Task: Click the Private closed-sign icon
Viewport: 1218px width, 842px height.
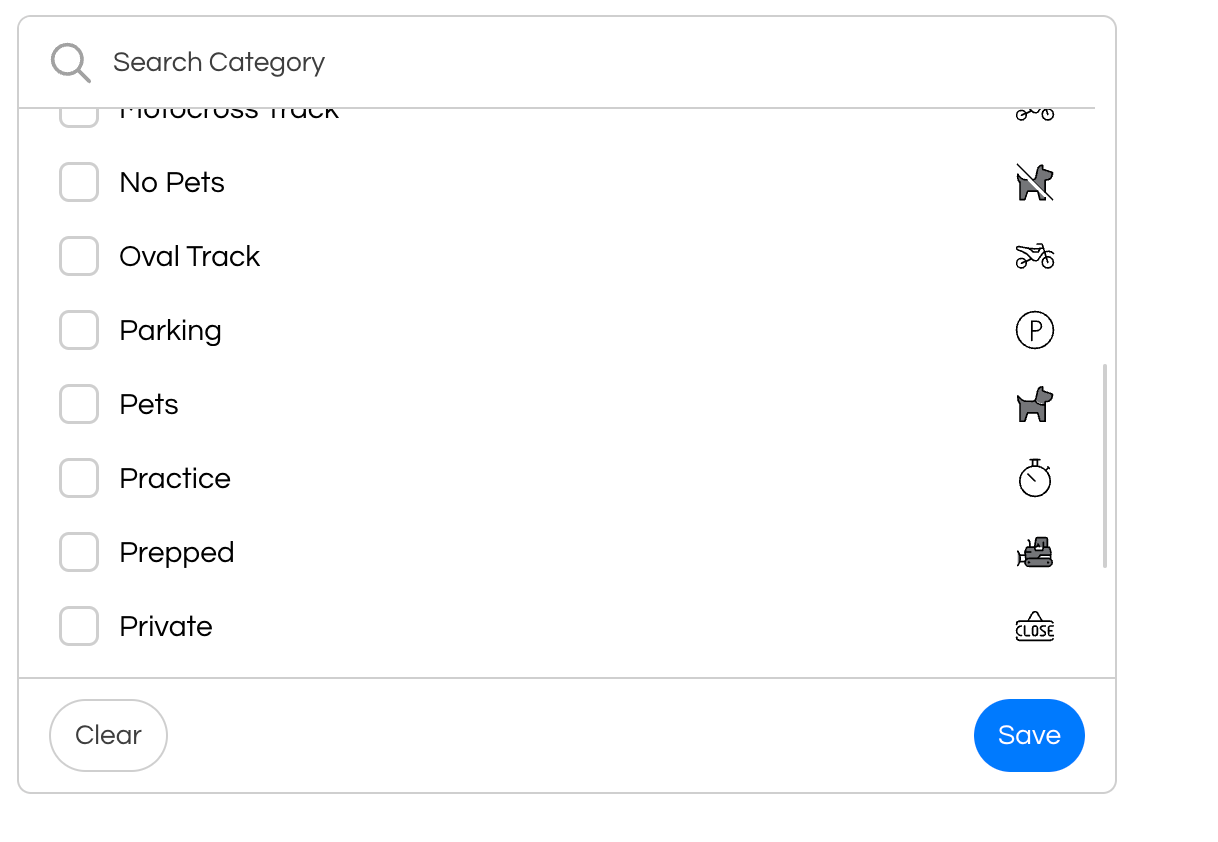Action: click(x=1034, y=626)
